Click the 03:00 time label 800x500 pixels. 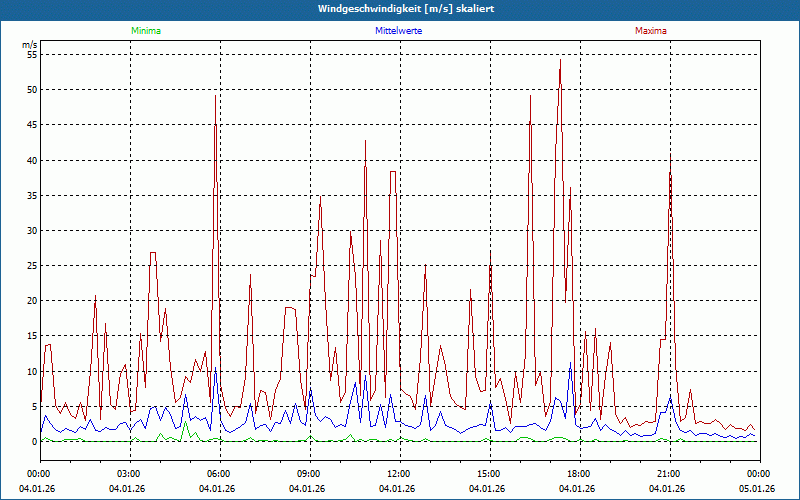129,473
